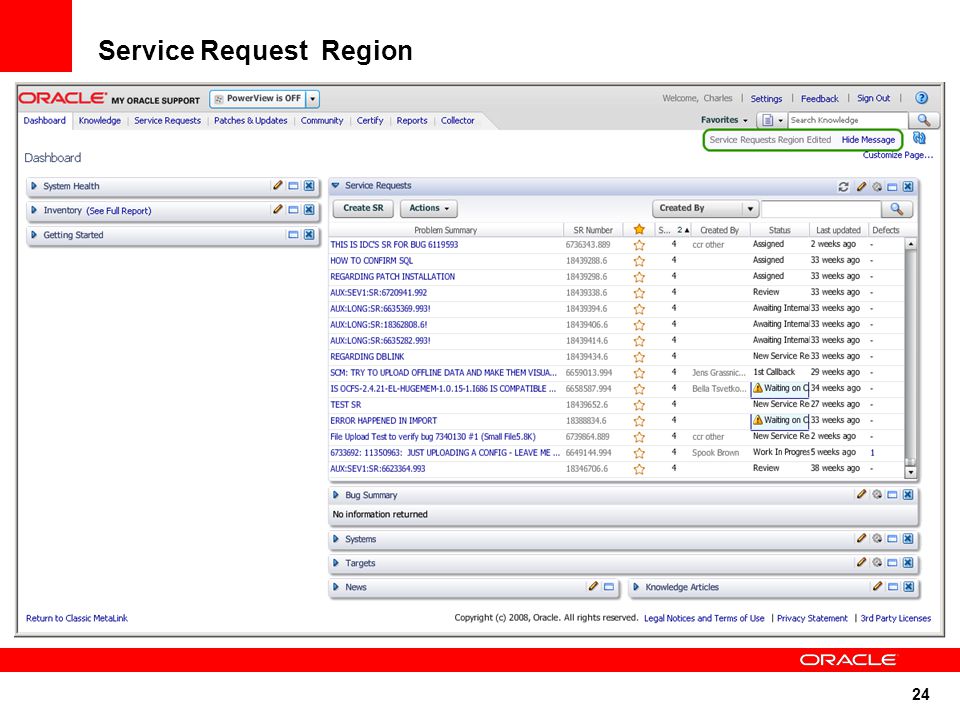Toggle favorite for THIS IS IDC'S SR row
Viewport: 960px width, 720px height.
click(x=639, y=245)
